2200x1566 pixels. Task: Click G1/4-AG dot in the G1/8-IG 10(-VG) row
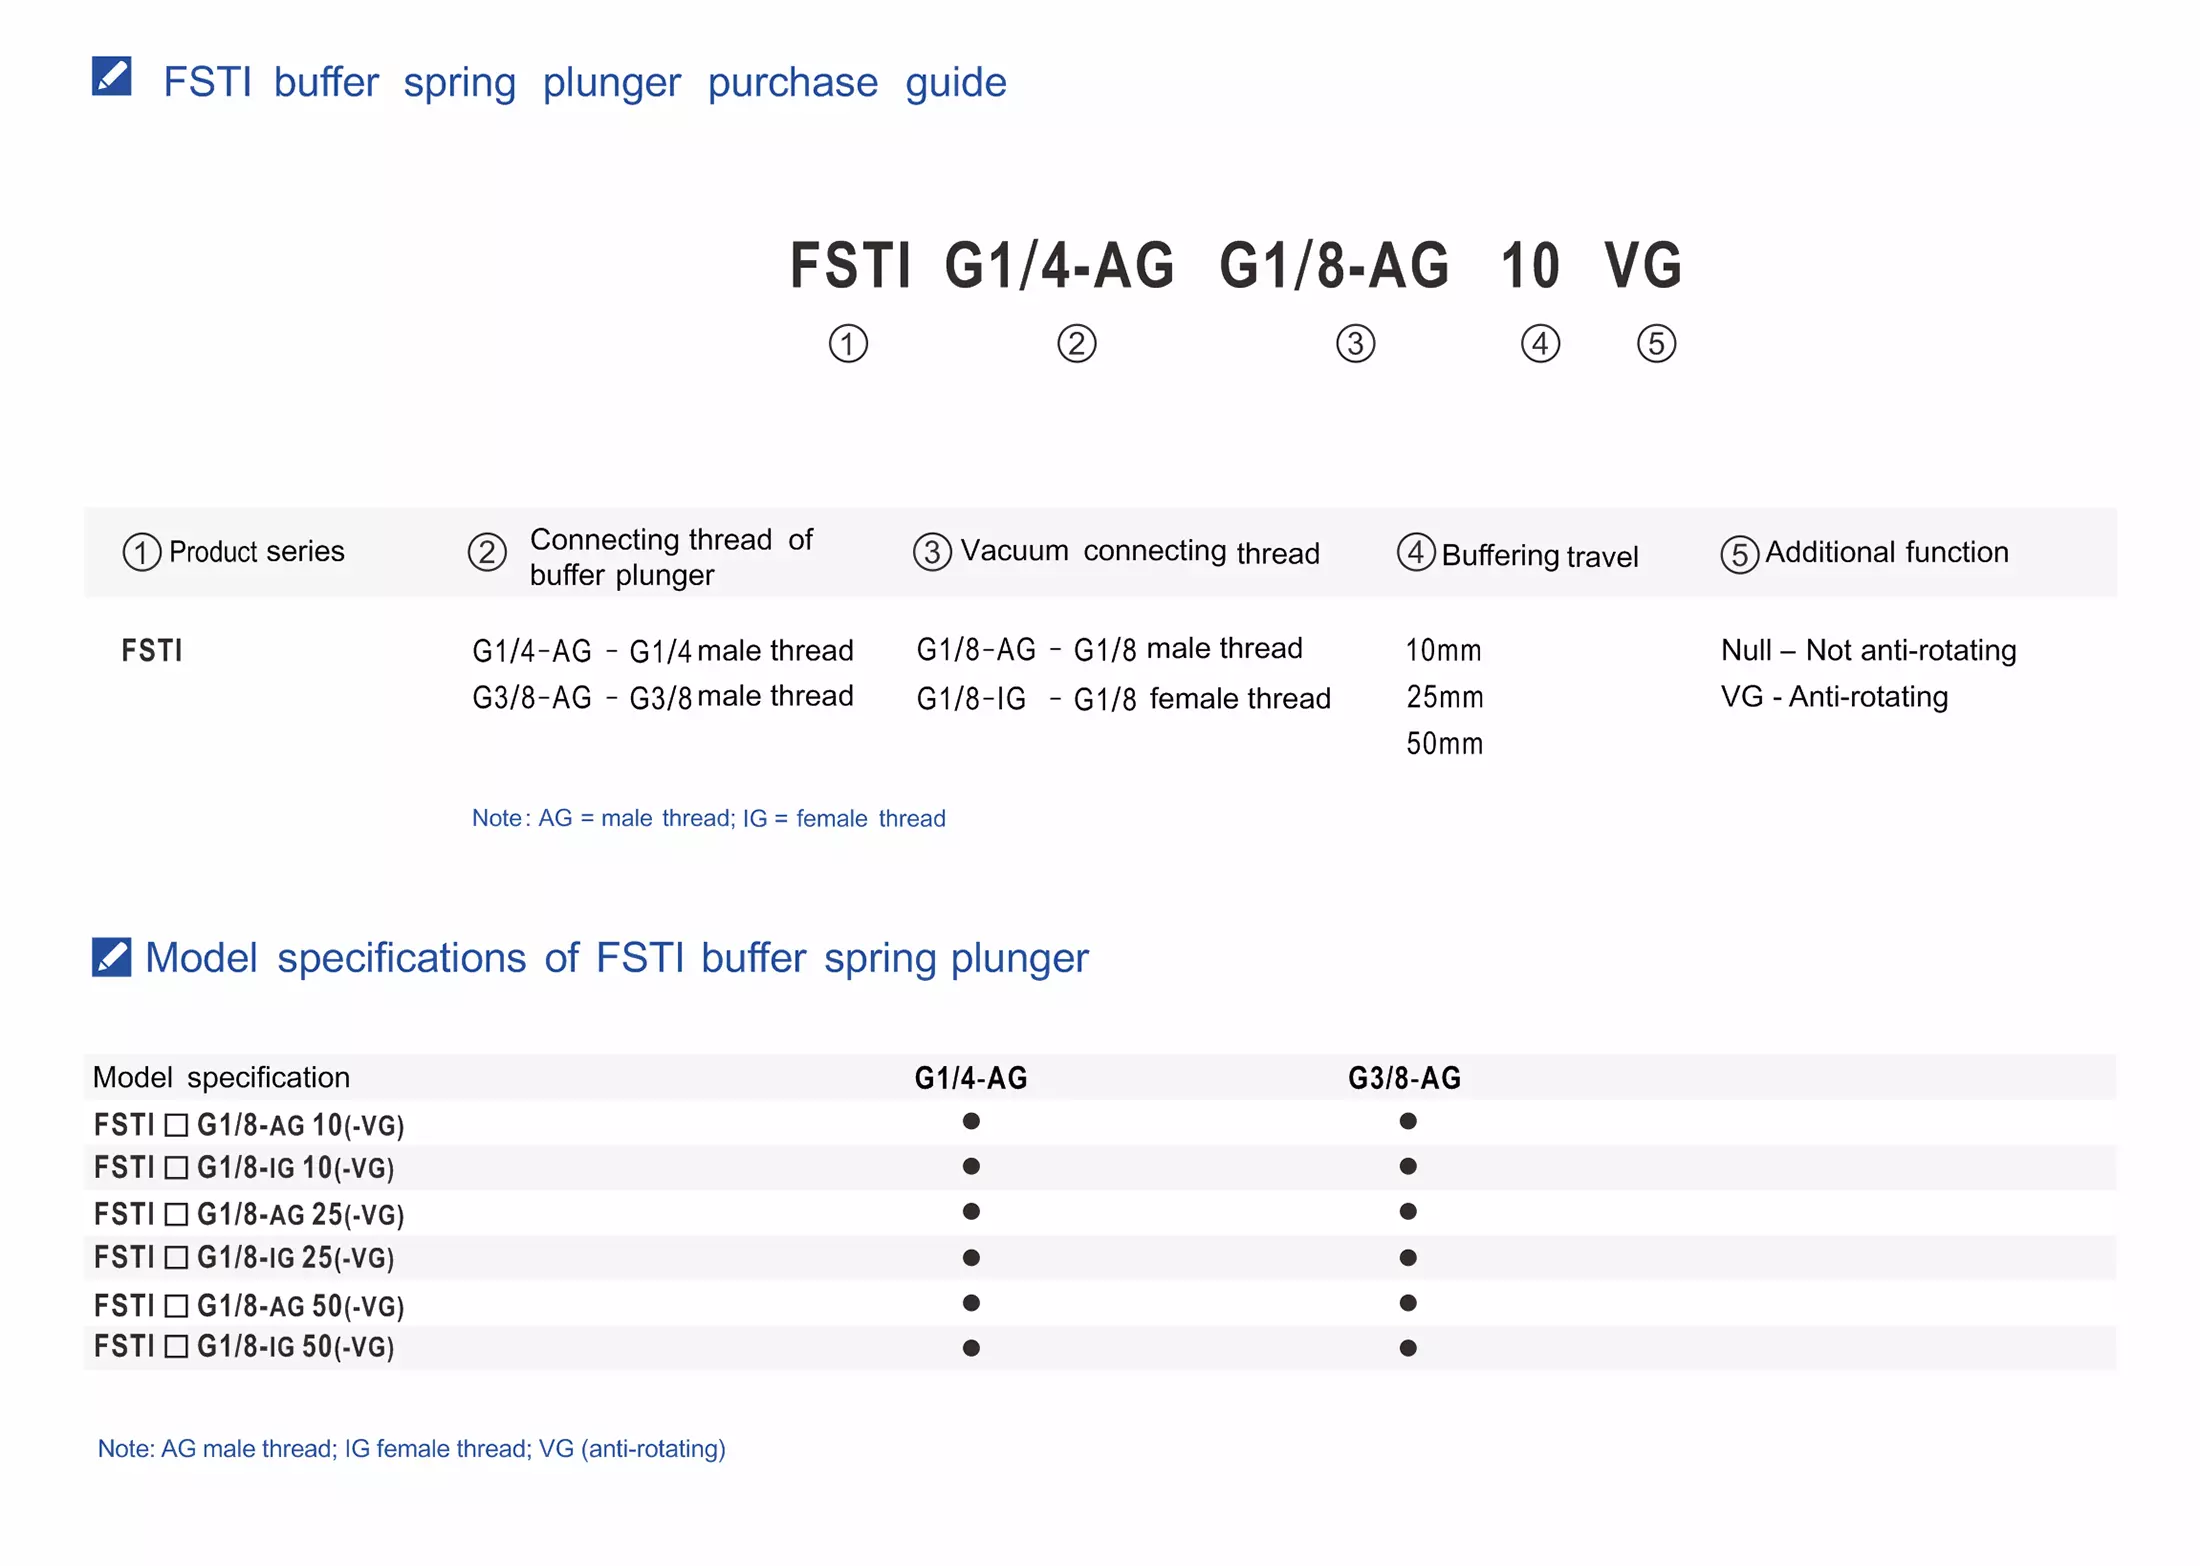(x=971, y=1166)
